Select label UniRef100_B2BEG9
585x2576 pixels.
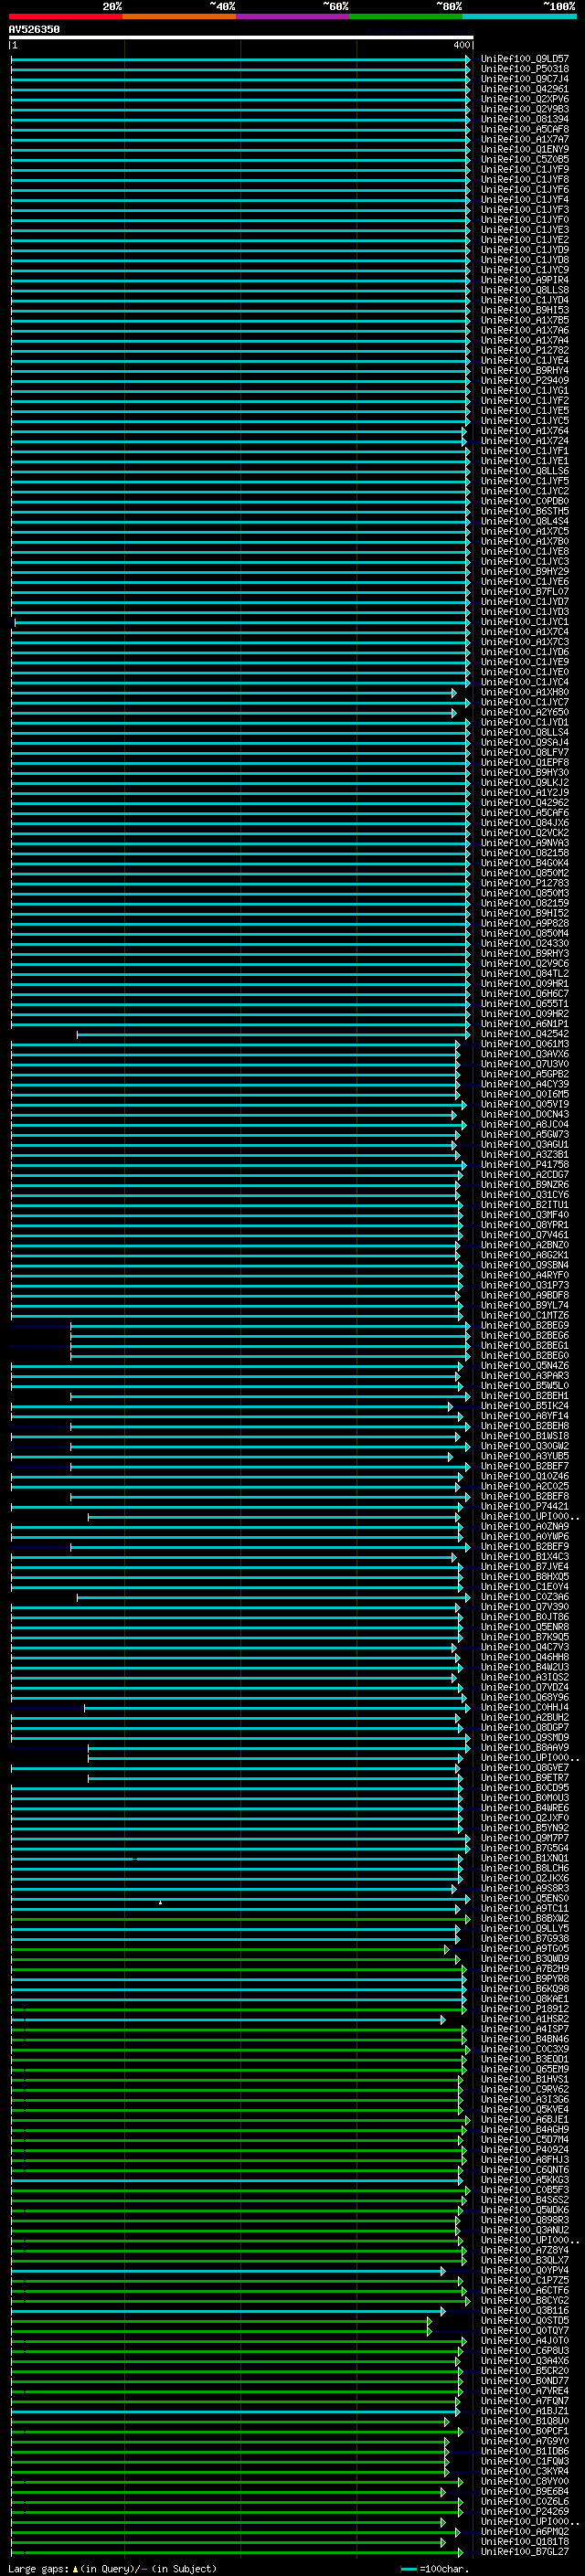pyautogui.click(x=525, y=1326)
